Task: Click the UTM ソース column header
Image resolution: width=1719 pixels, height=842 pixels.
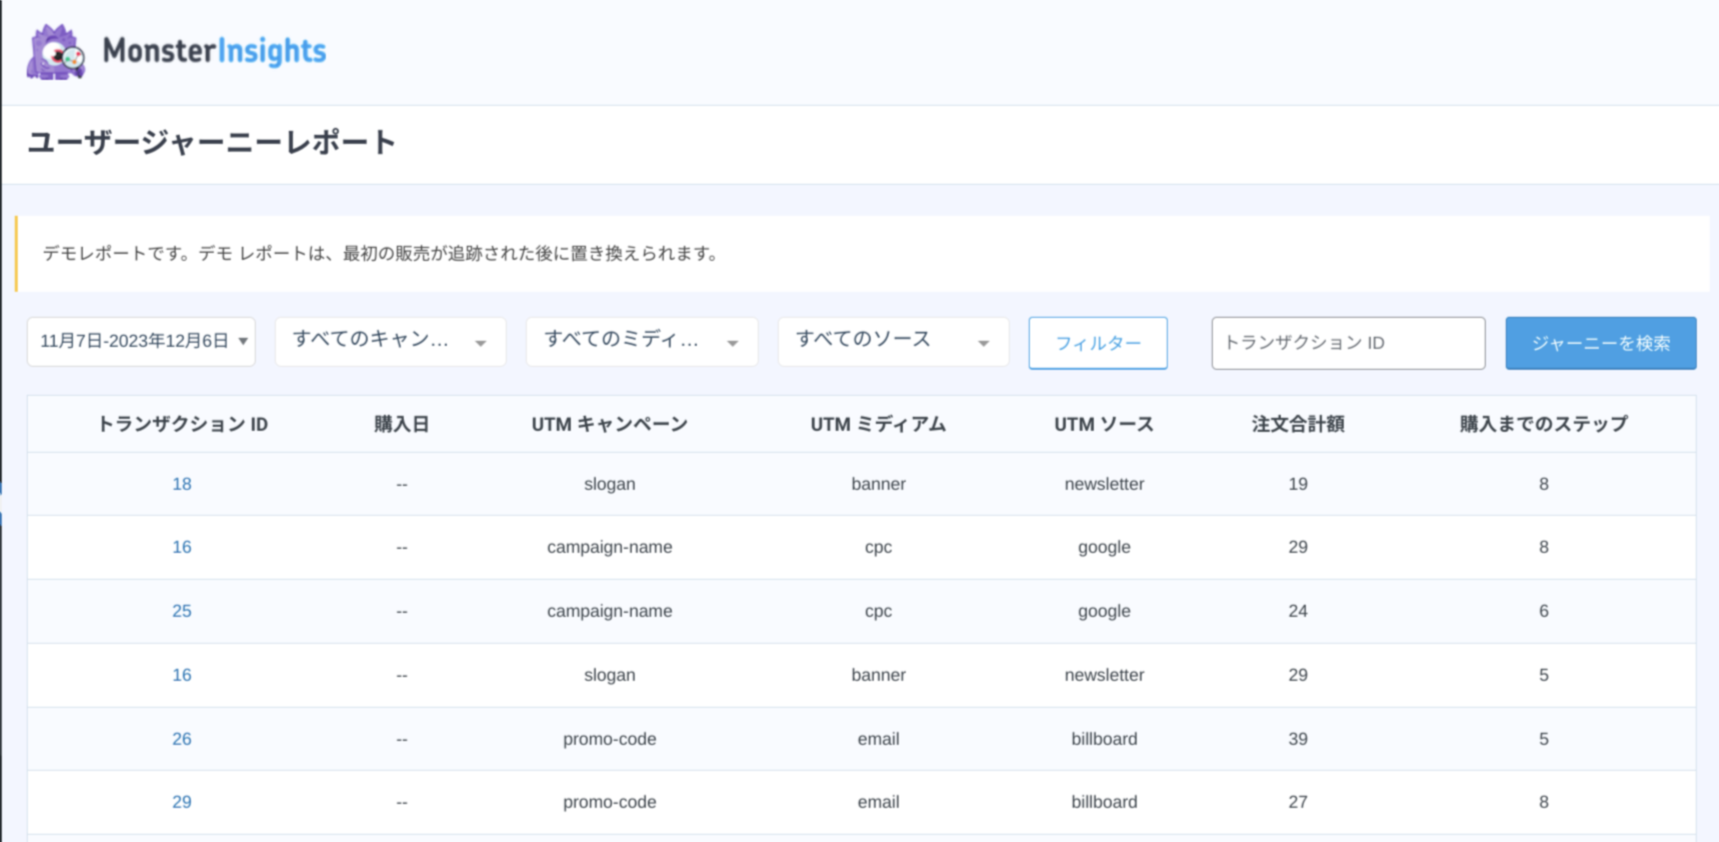Action: 1104,424
